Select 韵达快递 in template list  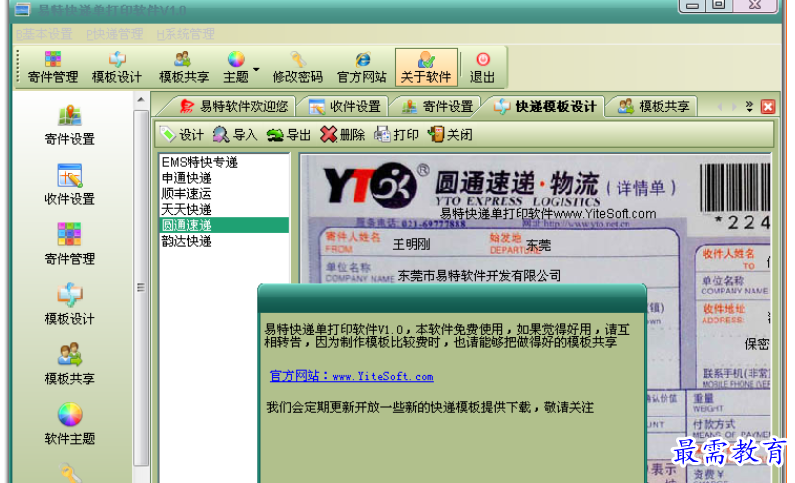click(224, 241)
